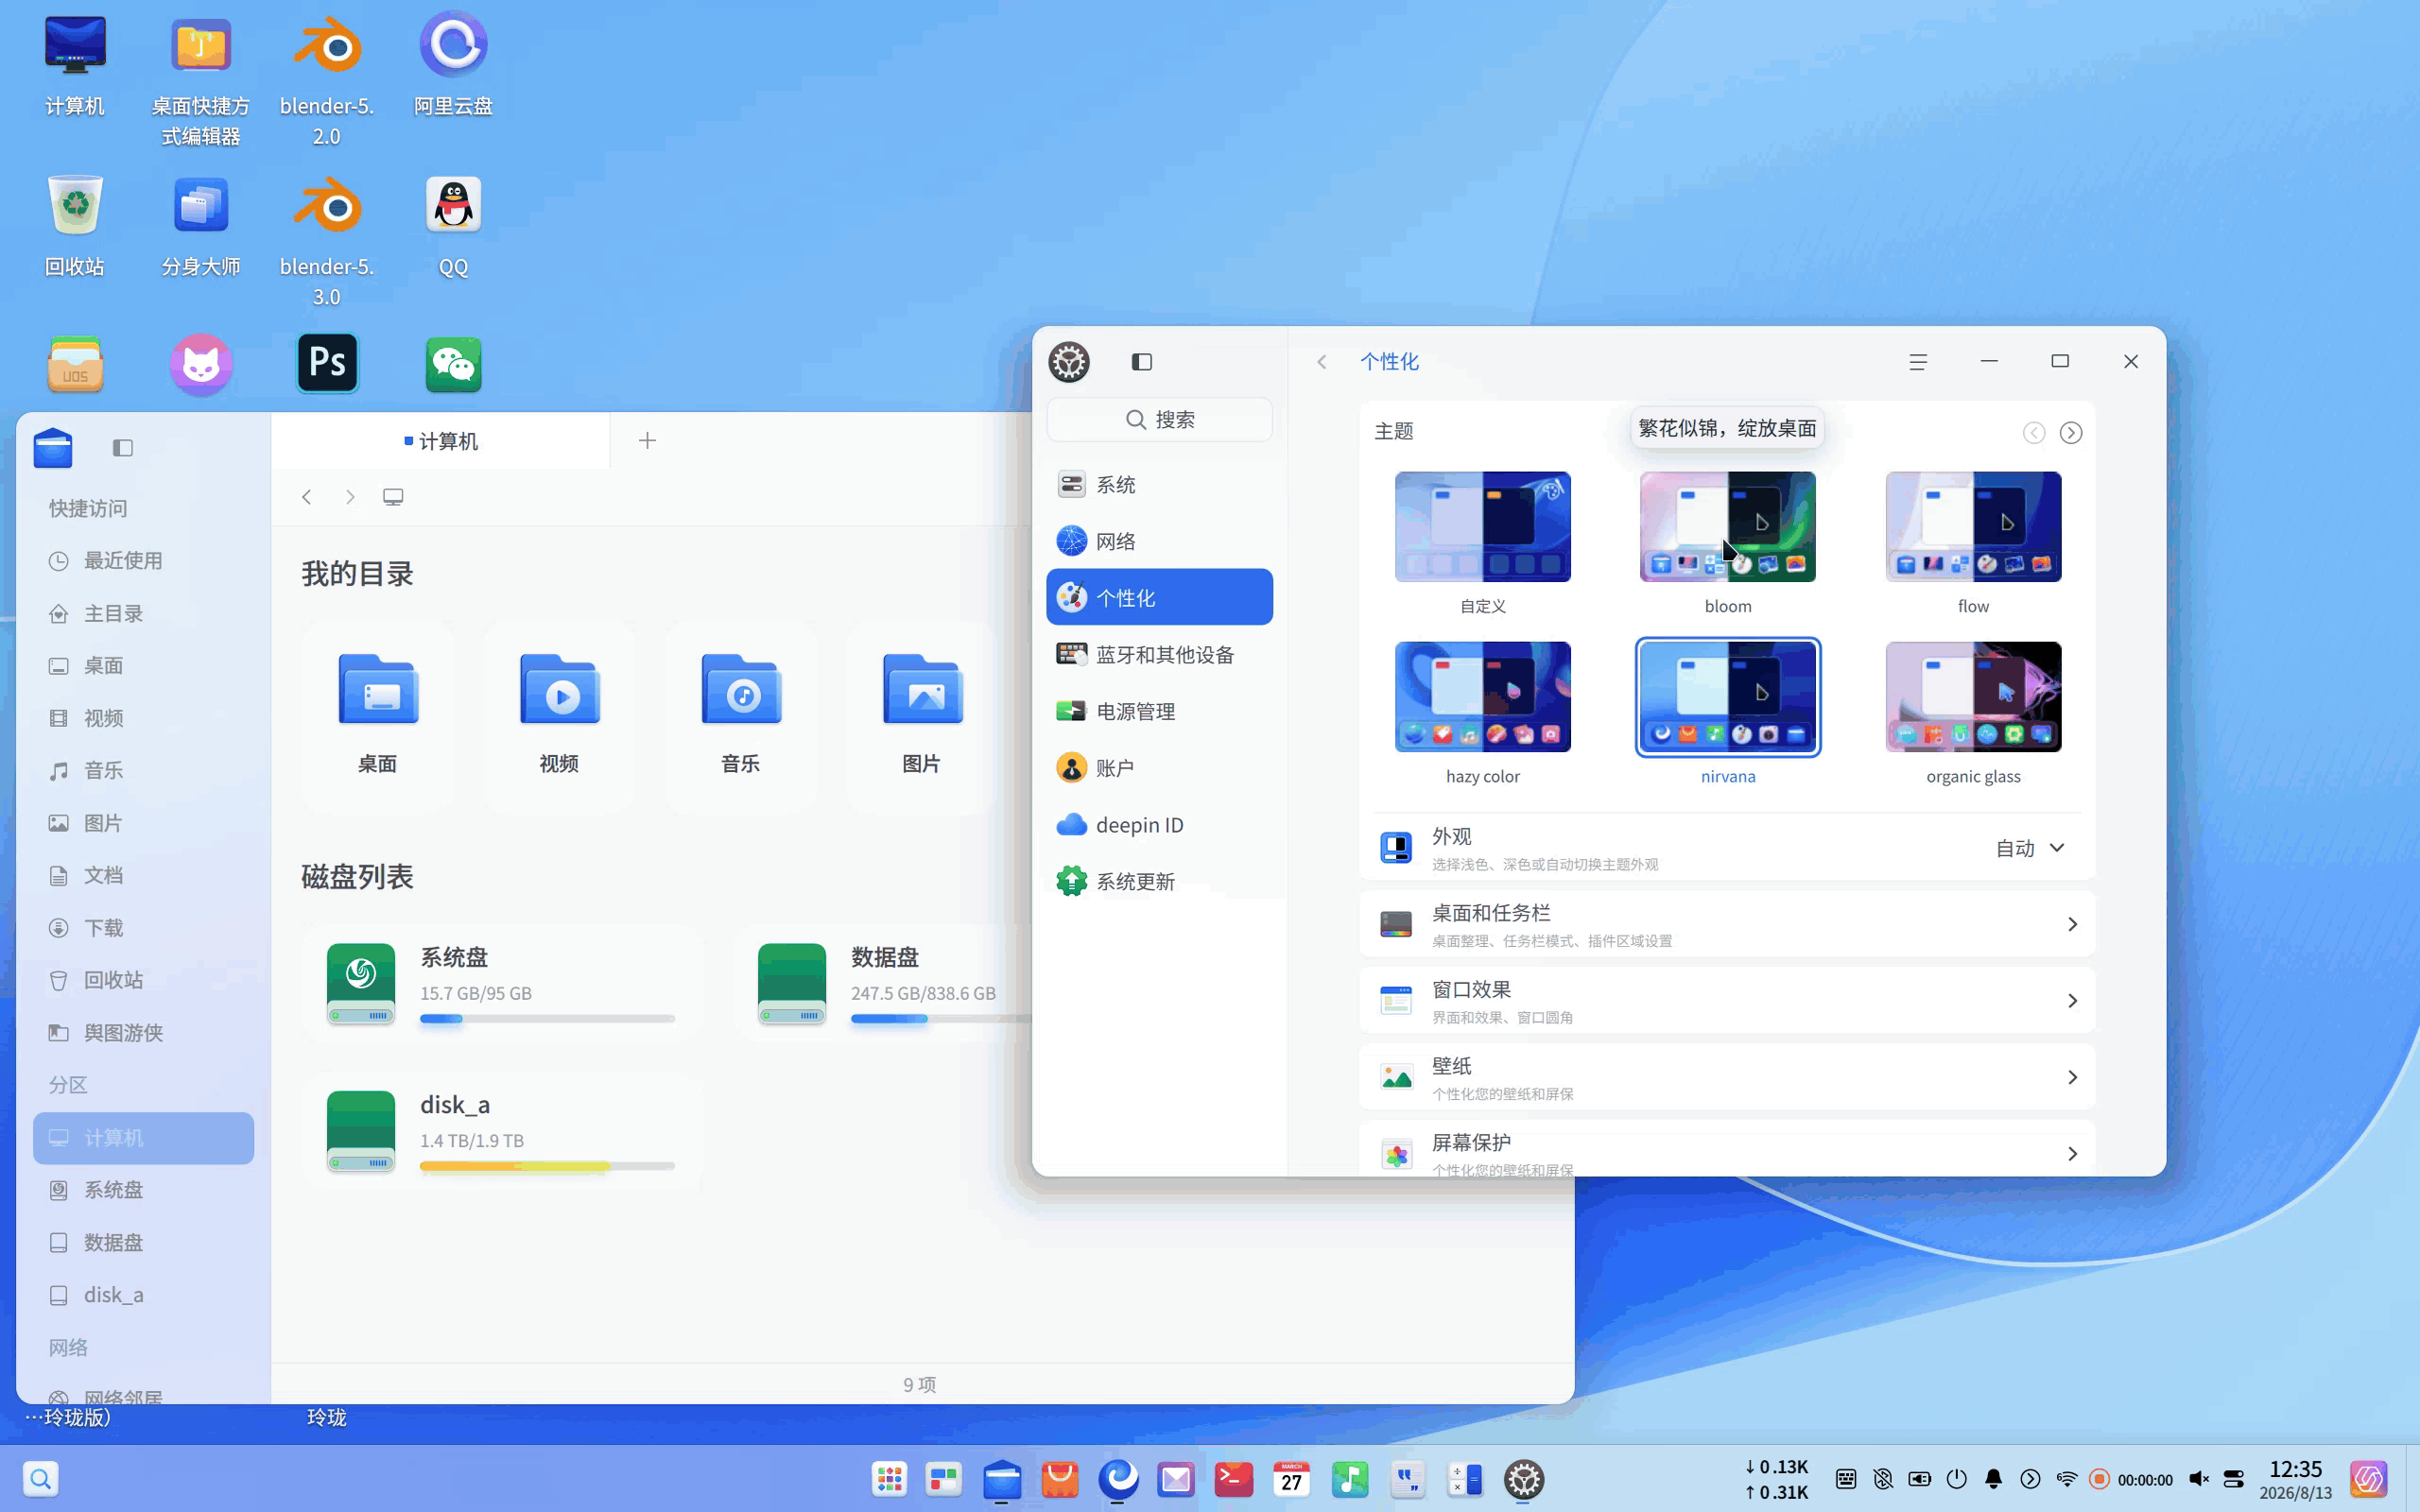Open the 账户 settings category

pos(1159,768)
